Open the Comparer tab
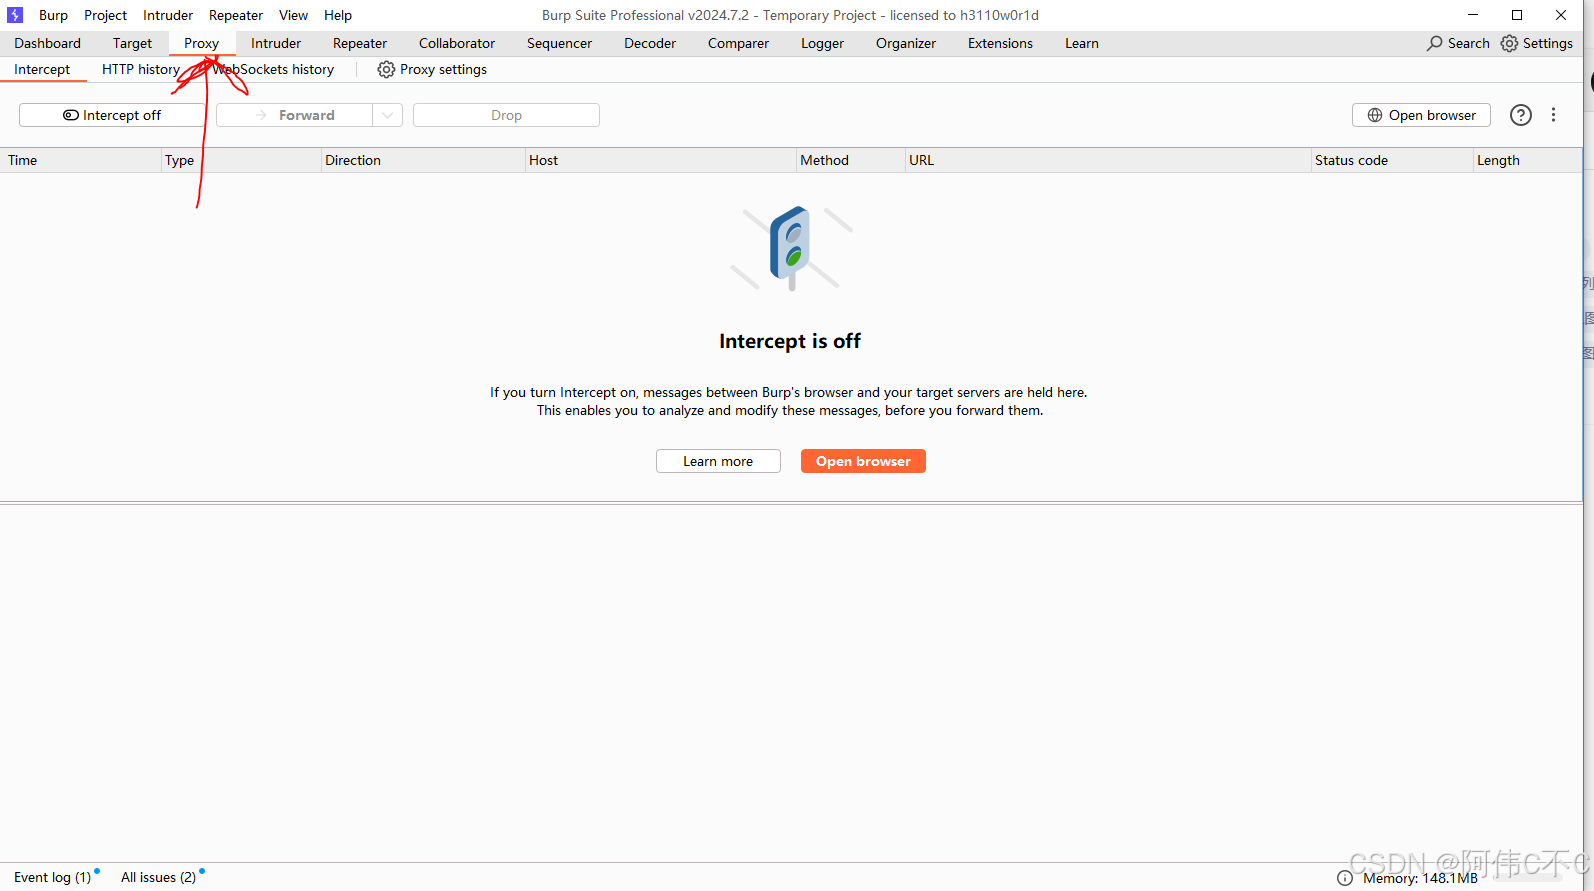 point(738,43)
